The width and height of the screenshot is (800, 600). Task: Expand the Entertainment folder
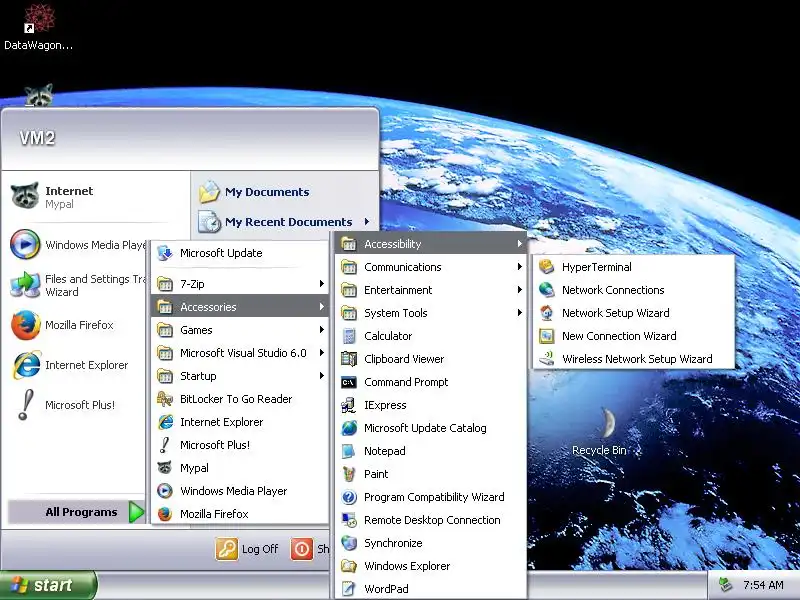(431, 290)
